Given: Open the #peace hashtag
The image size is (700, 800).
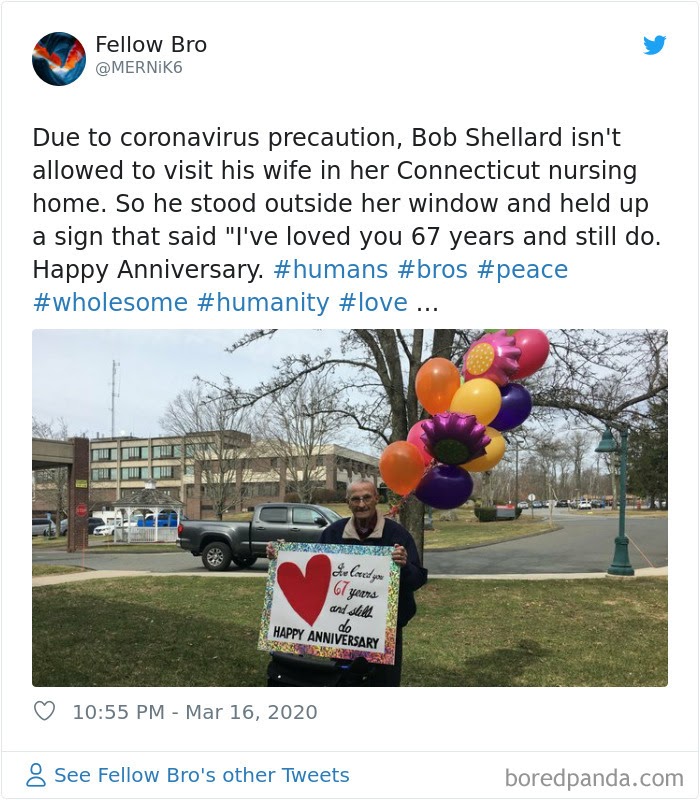Looking at the screenshot, I should 524,269.
